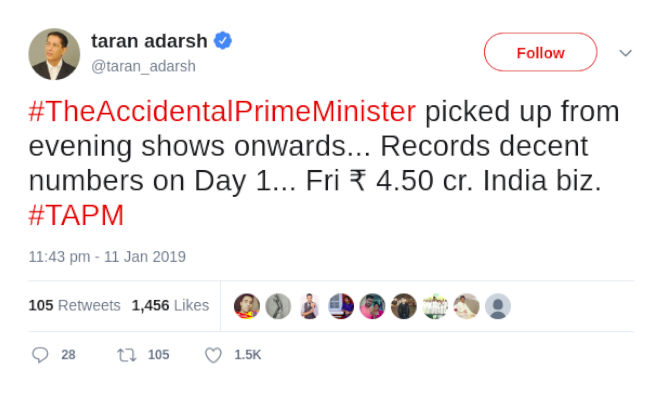Screen dimensions: 659x400
Task: Open the #TAPM hashtag link
Action: [x=76, y=216]
